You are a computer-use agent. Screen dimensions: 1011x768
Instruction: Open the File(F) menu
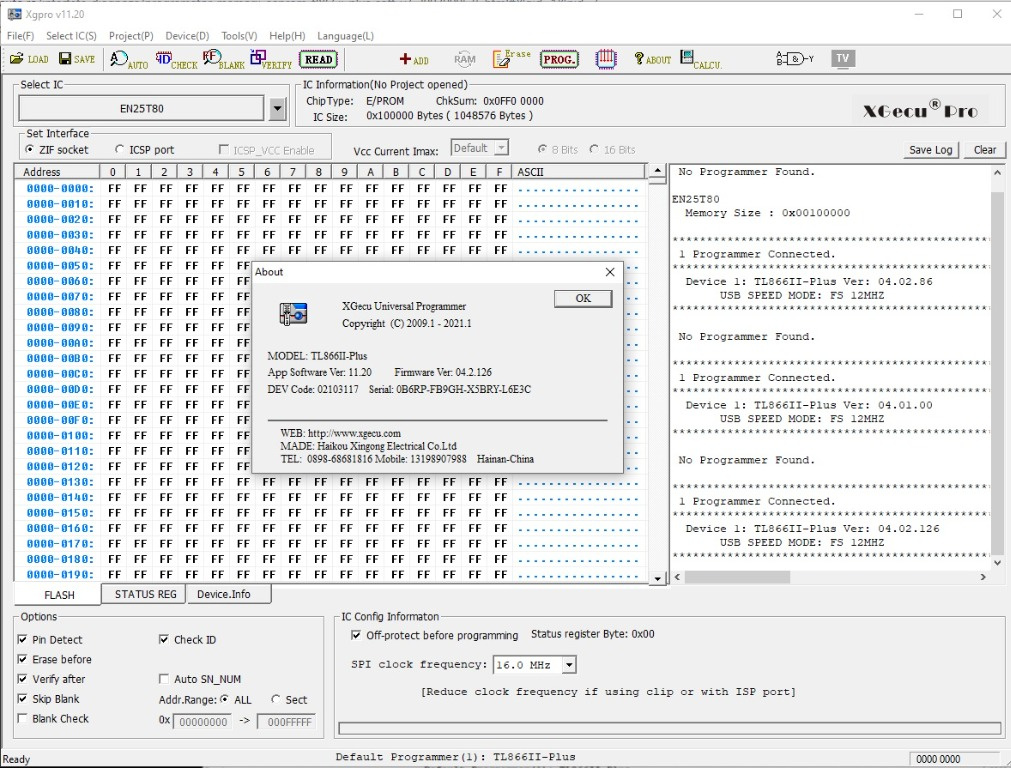click(21, 36)
